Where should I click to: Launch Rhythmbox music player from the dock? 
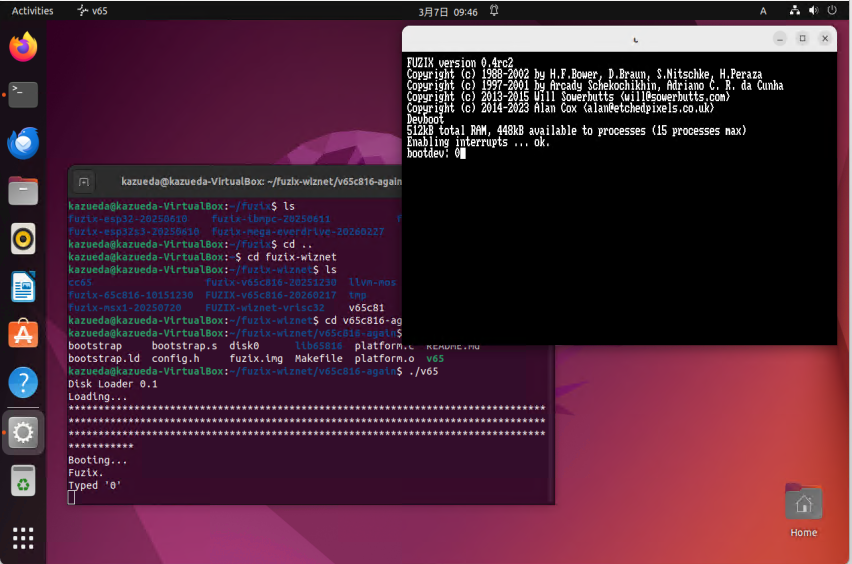pos(23,239)
